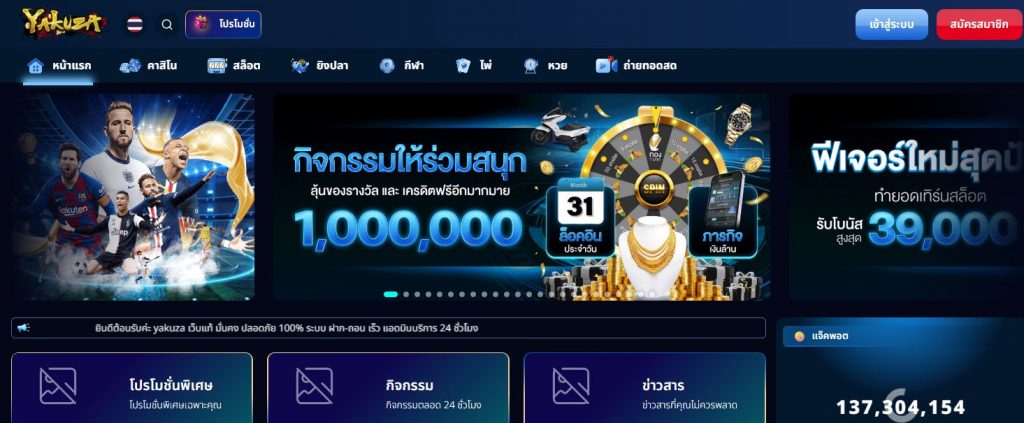Open the โปรโมชั่นพิเศษ card
The image size is (1024, 423).
click(132, 388)
